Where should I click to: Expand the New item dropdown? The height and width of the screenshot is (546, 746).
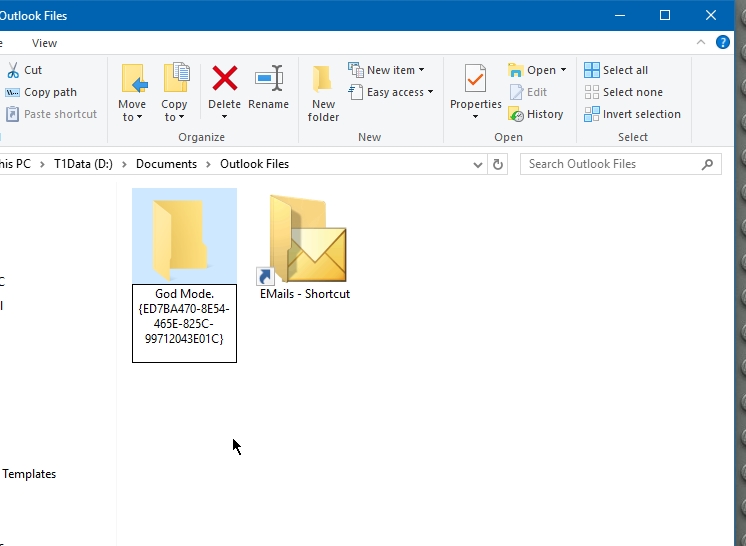[x=421, y=70]
